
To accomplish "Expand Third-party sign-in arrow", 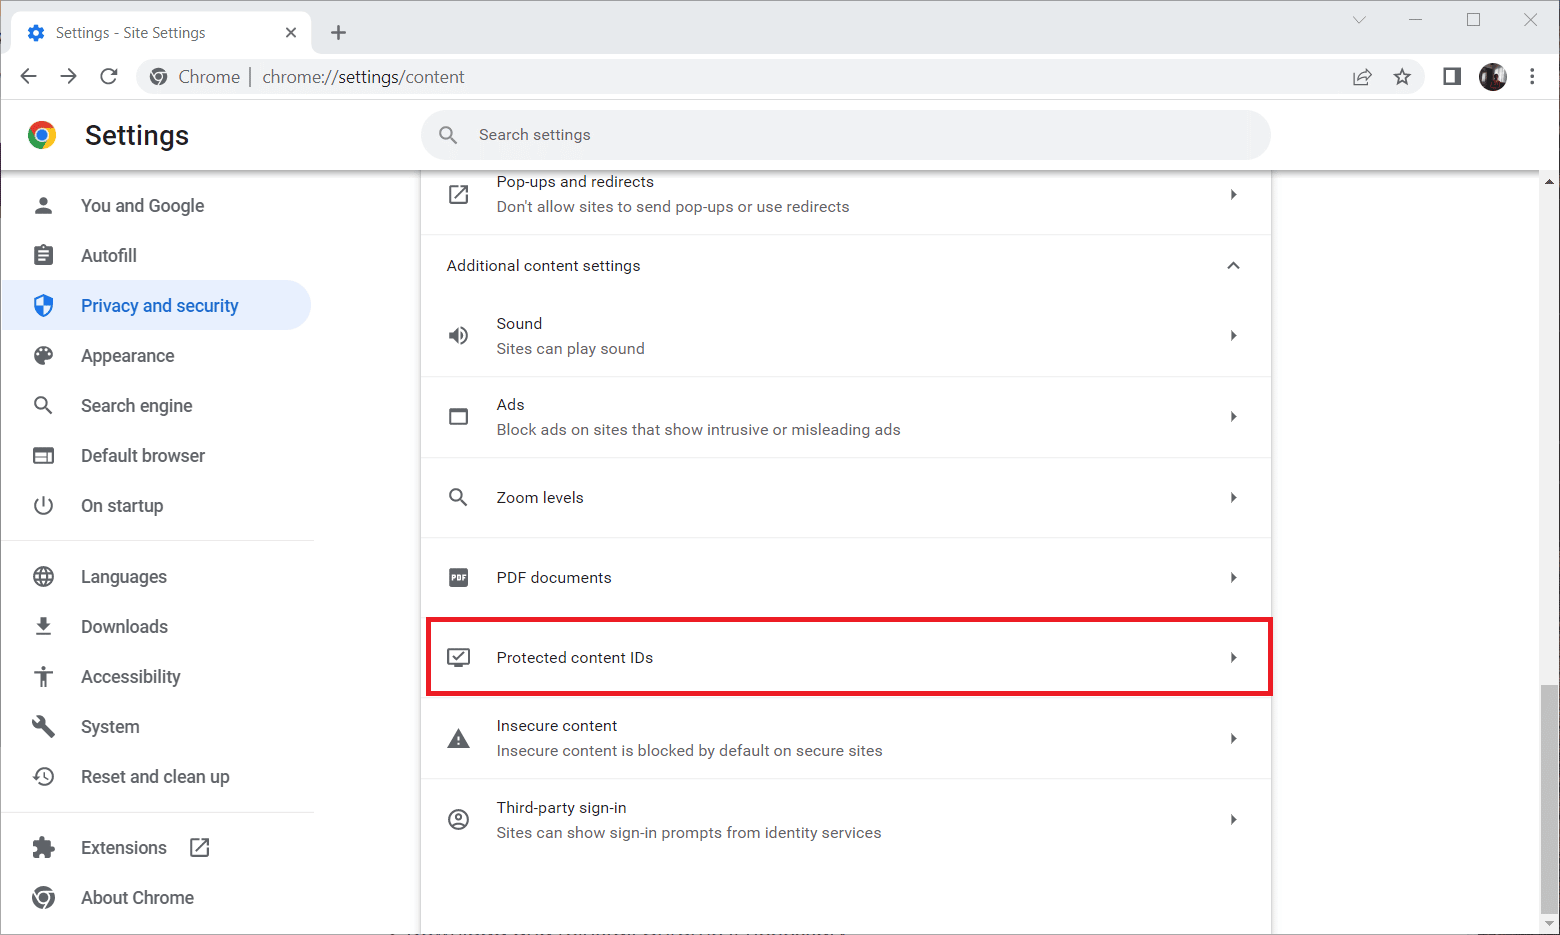I will [1233, 820].
